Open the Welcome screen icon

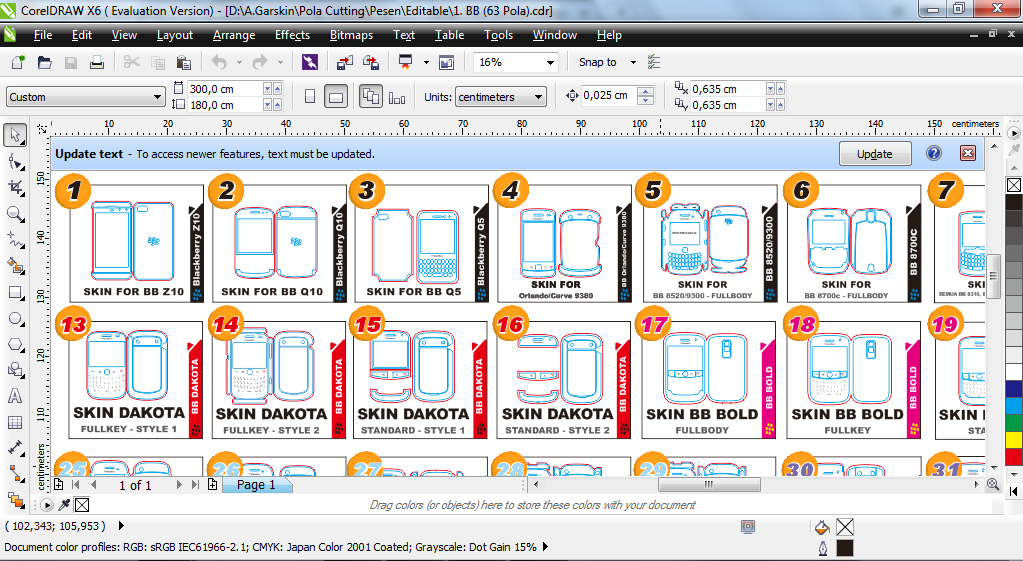coord(446,62)
